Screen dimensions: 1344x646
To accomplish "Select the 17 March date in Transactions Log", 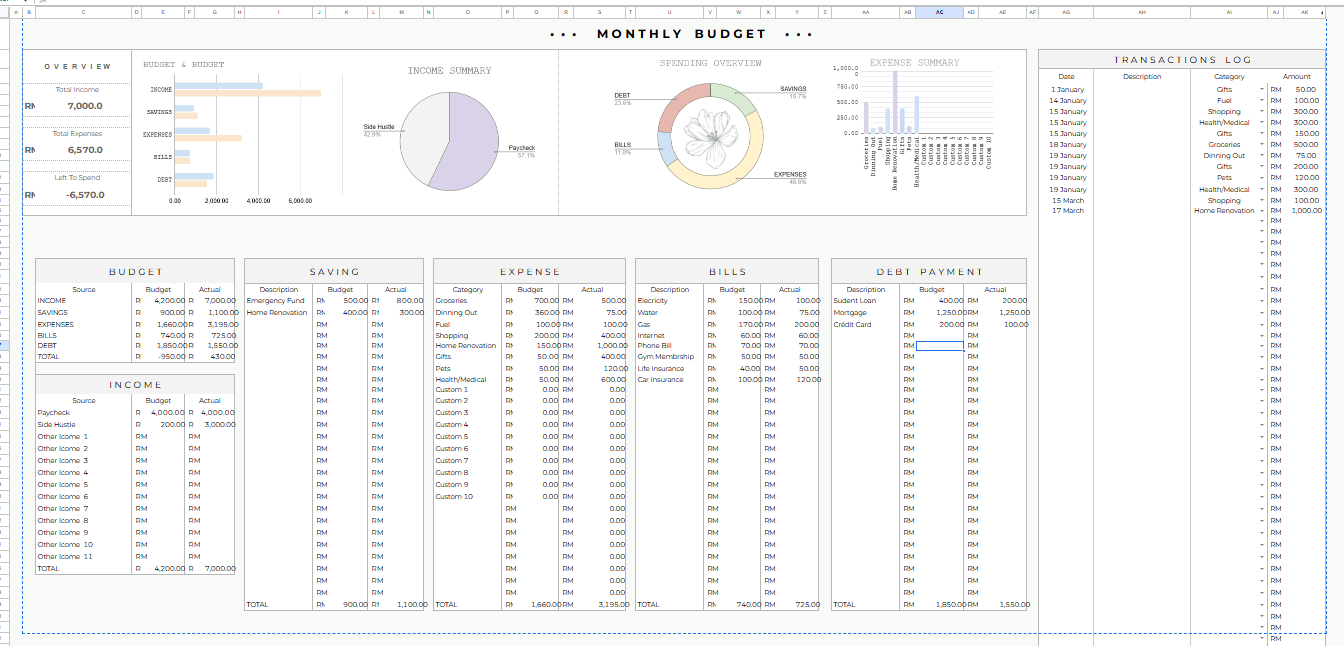I will 1067,211.
